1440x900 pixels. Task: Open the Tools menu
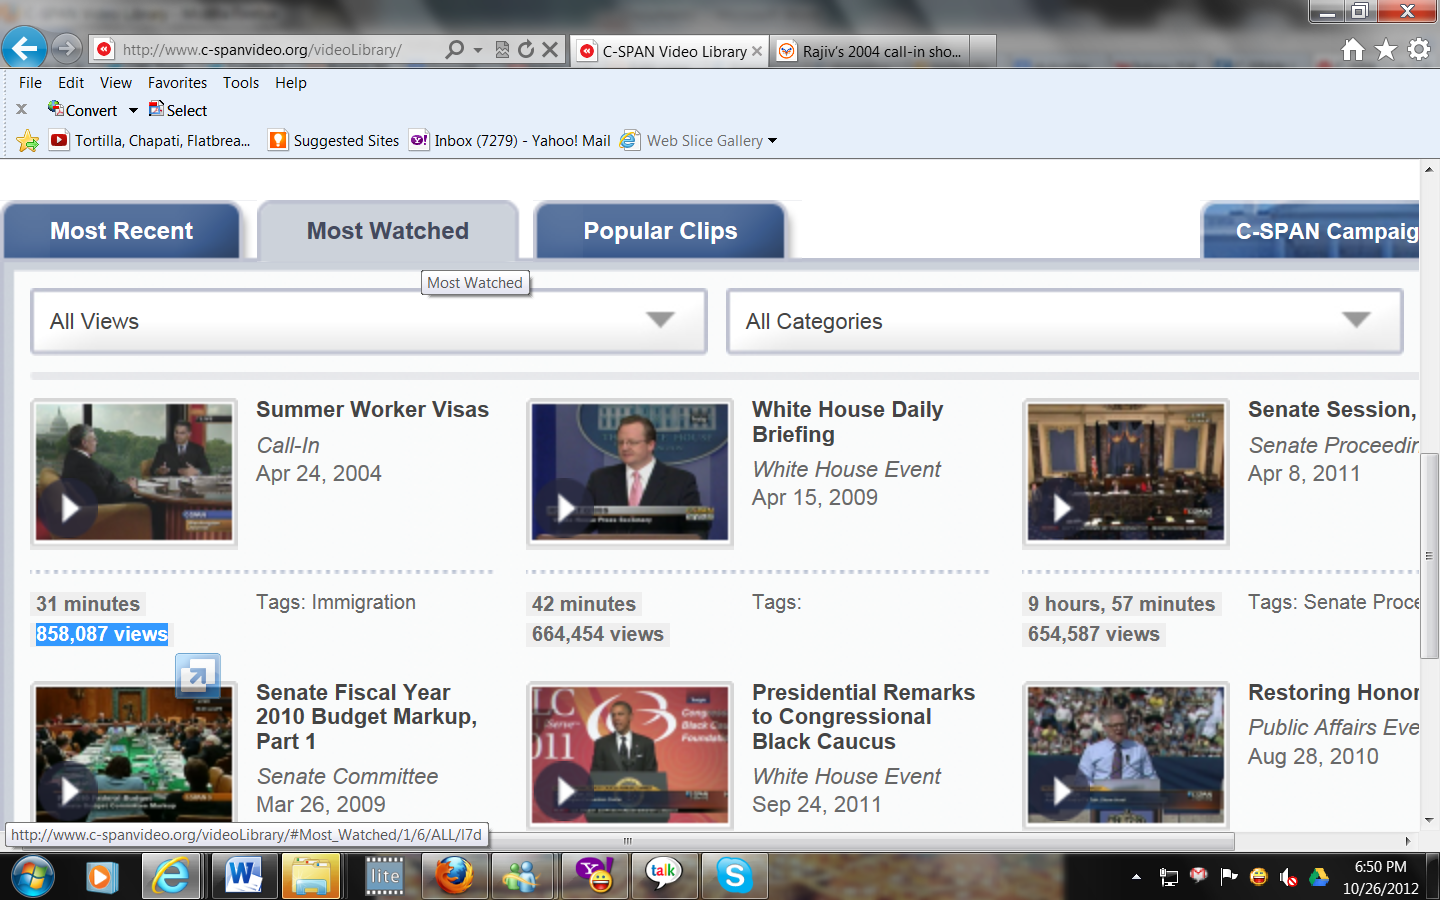click(x=241, y=83)
